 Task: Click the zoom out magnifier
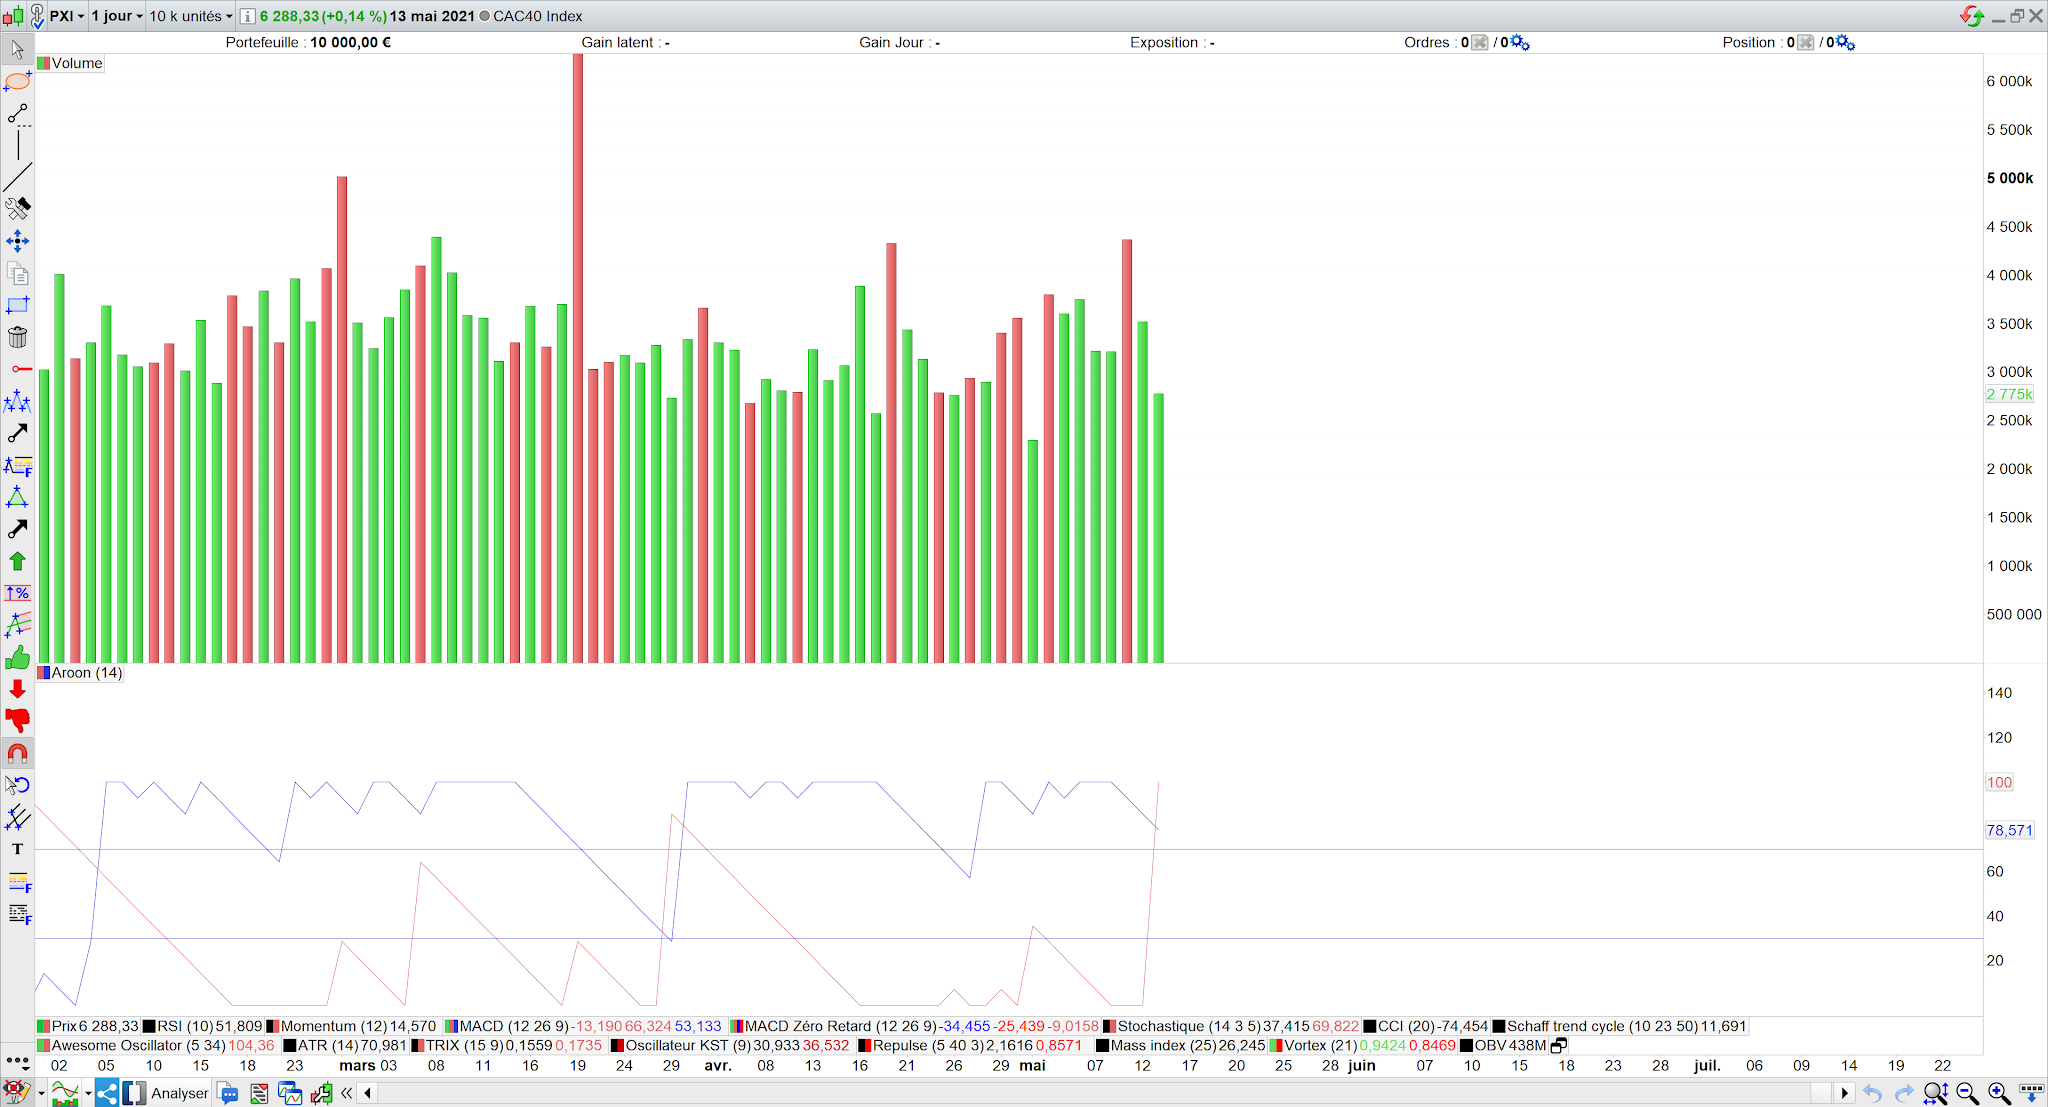point(1967,1093)
